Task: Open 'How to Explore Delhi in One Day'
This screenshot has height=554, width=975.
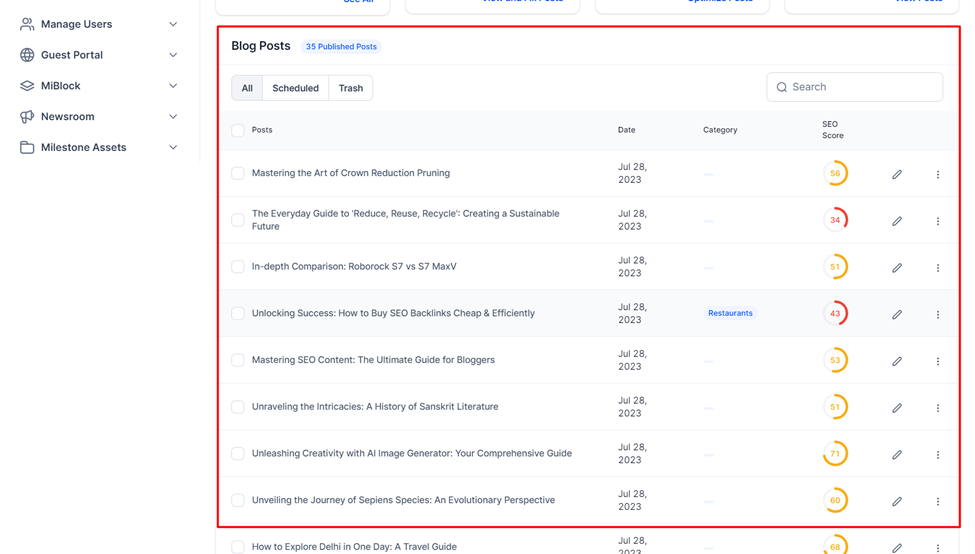Action: (x=354, y=547)
